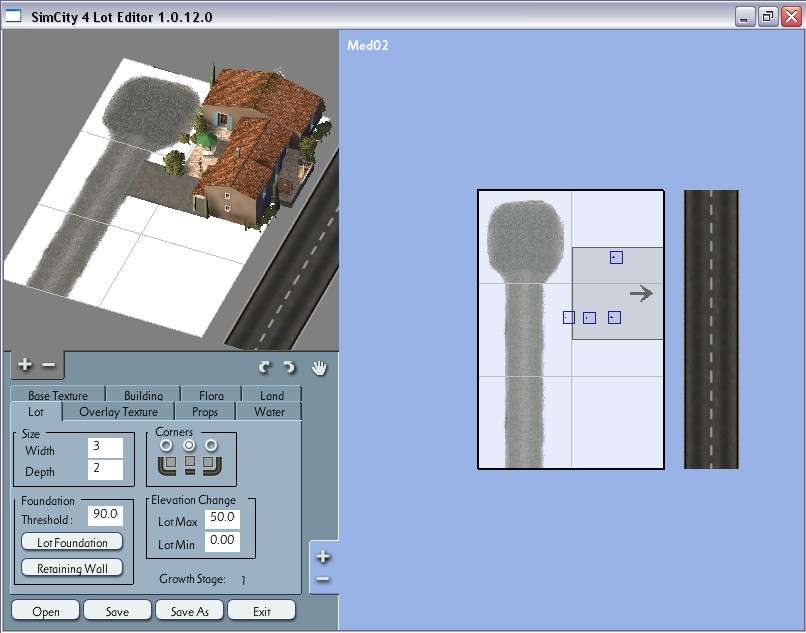Click the road strip in the 2D plan view
This screenshot has width=806, height=633.
click(711, 329)
